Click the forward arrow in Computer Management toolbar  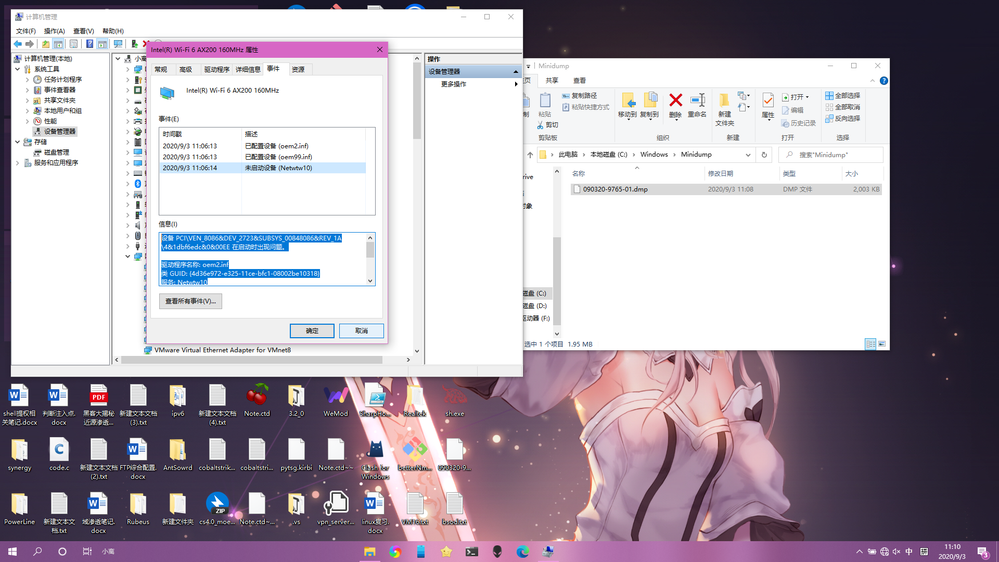(29, 44)
